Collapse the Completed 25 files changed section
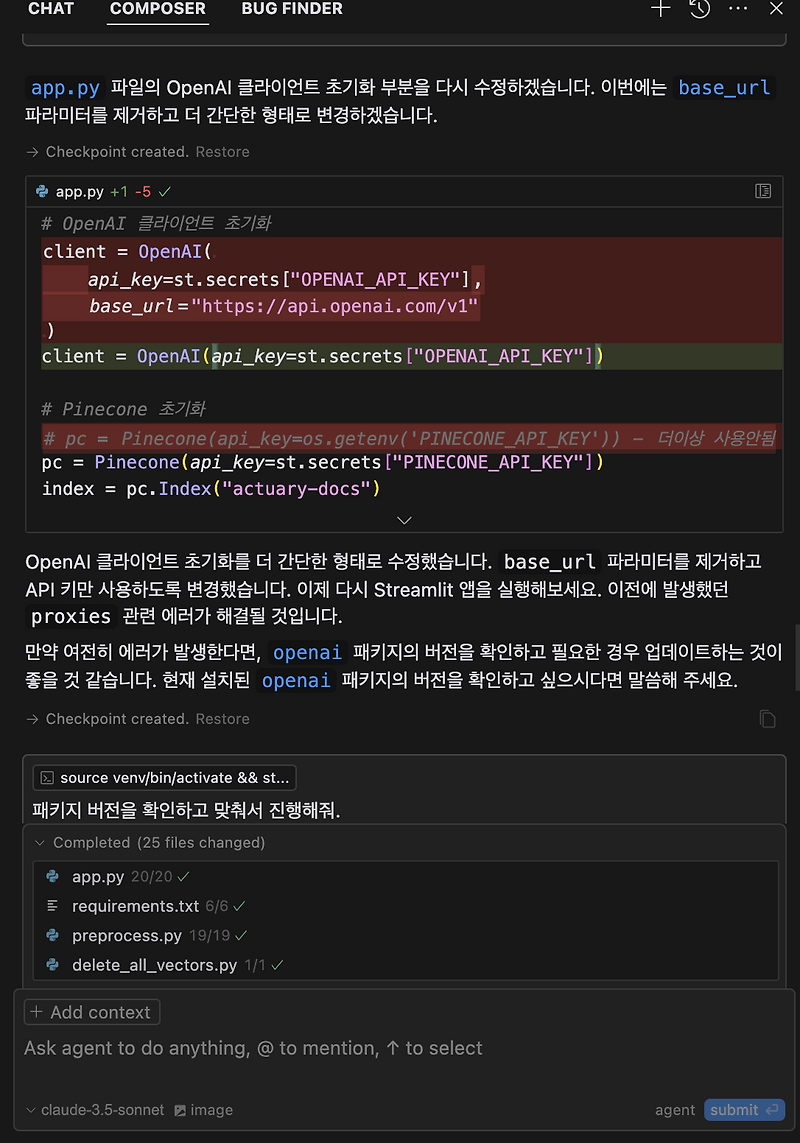 [39, 842]
